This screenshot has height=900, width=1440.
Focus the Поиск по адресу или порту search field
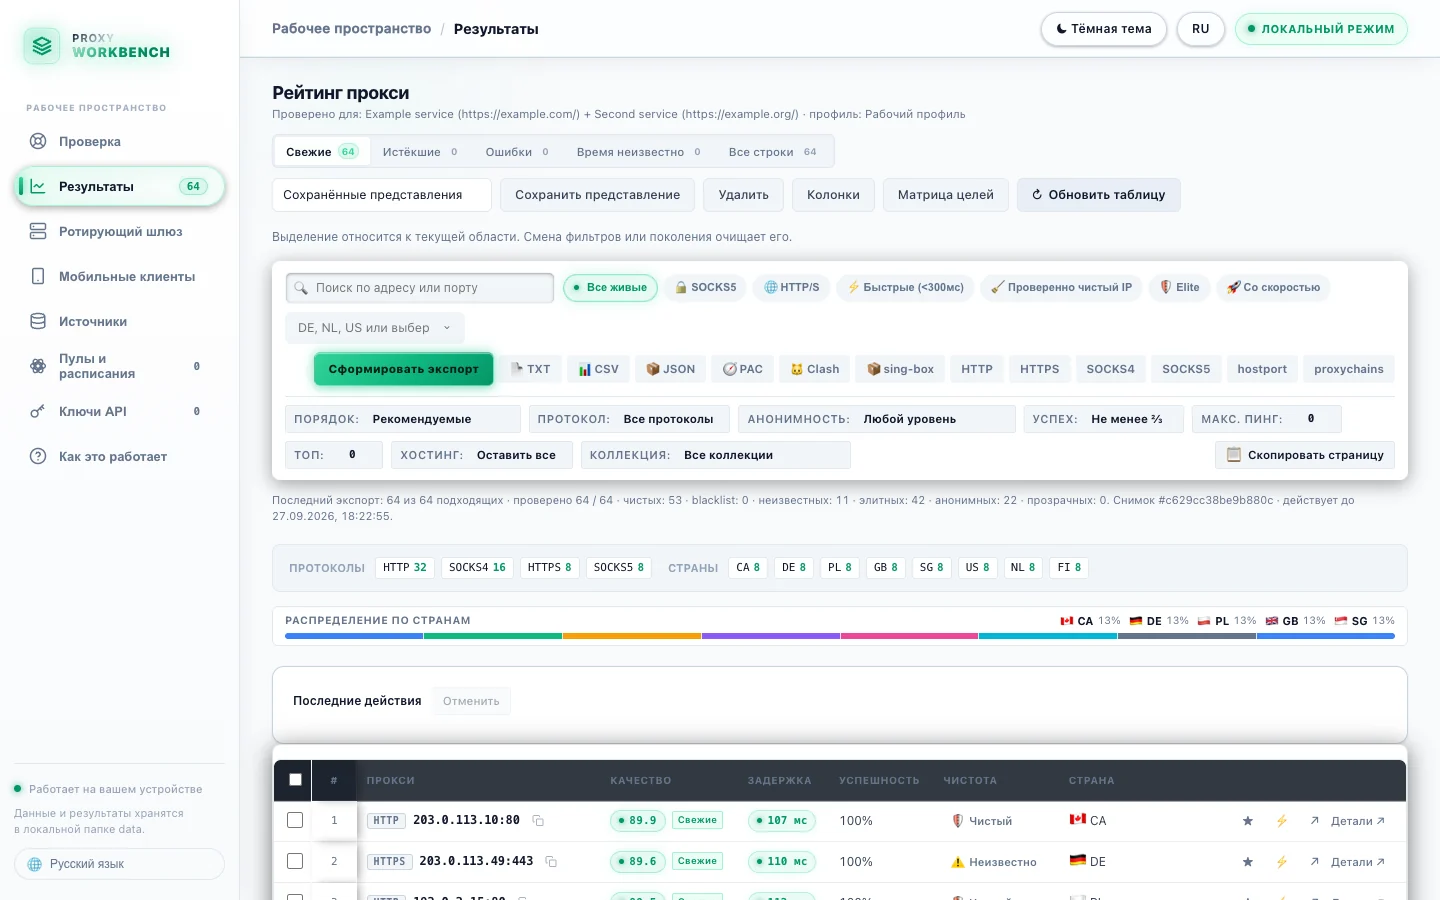(420, 288)
